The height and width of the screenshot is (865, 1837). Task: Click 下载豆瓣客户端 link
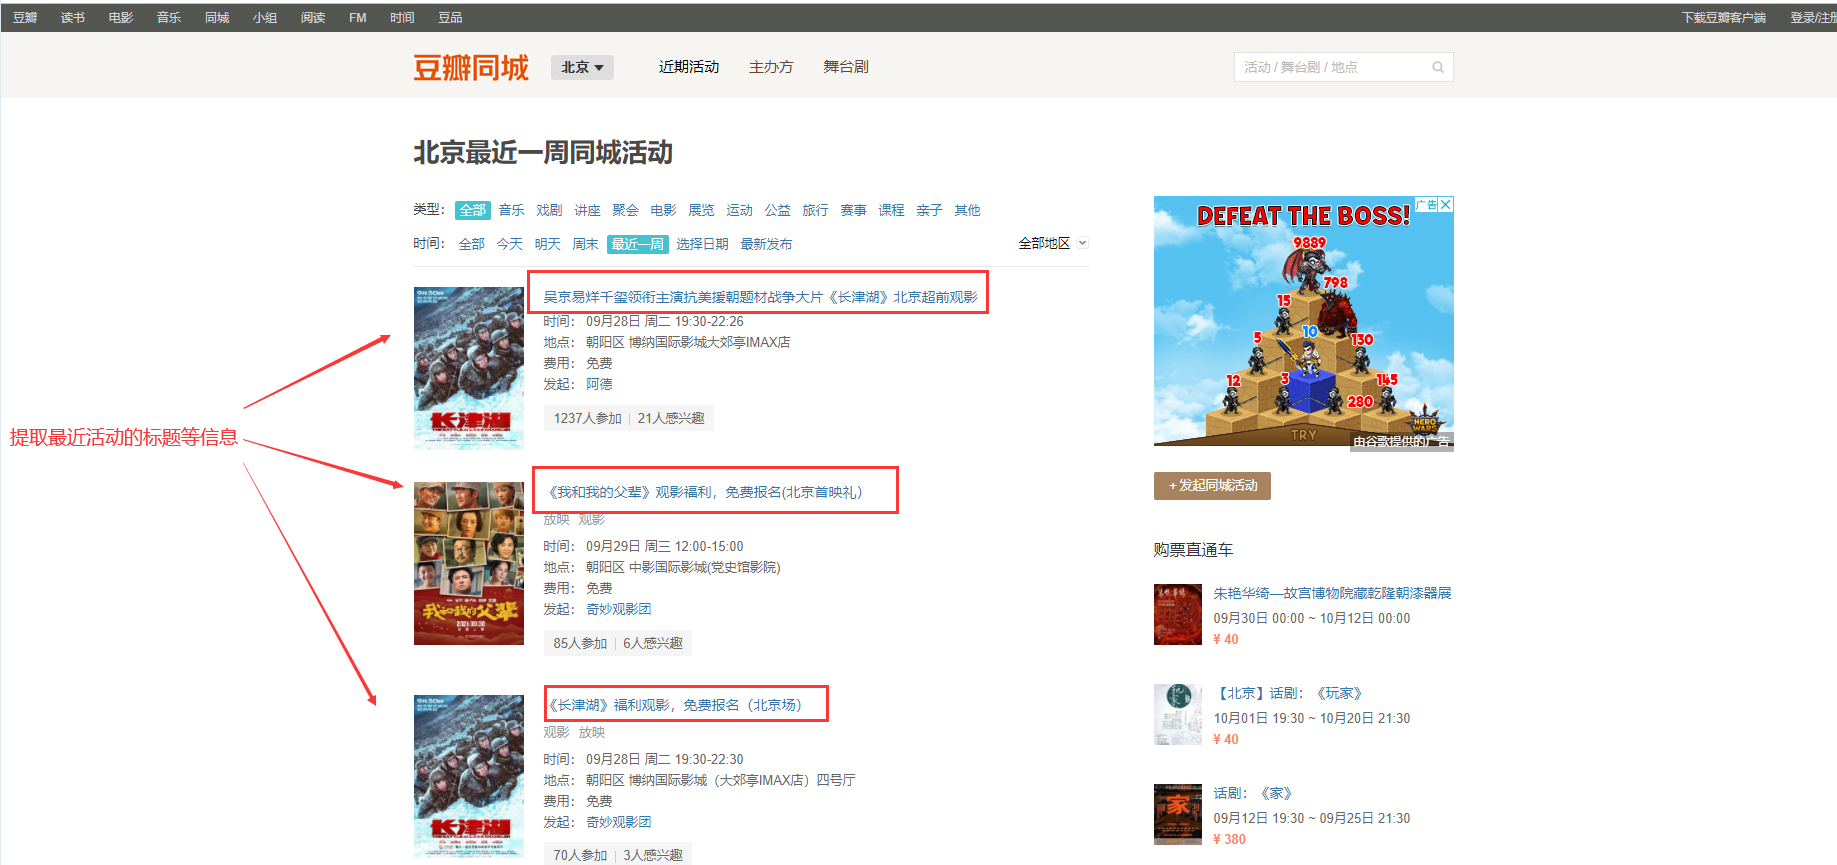pos(1723,18)
